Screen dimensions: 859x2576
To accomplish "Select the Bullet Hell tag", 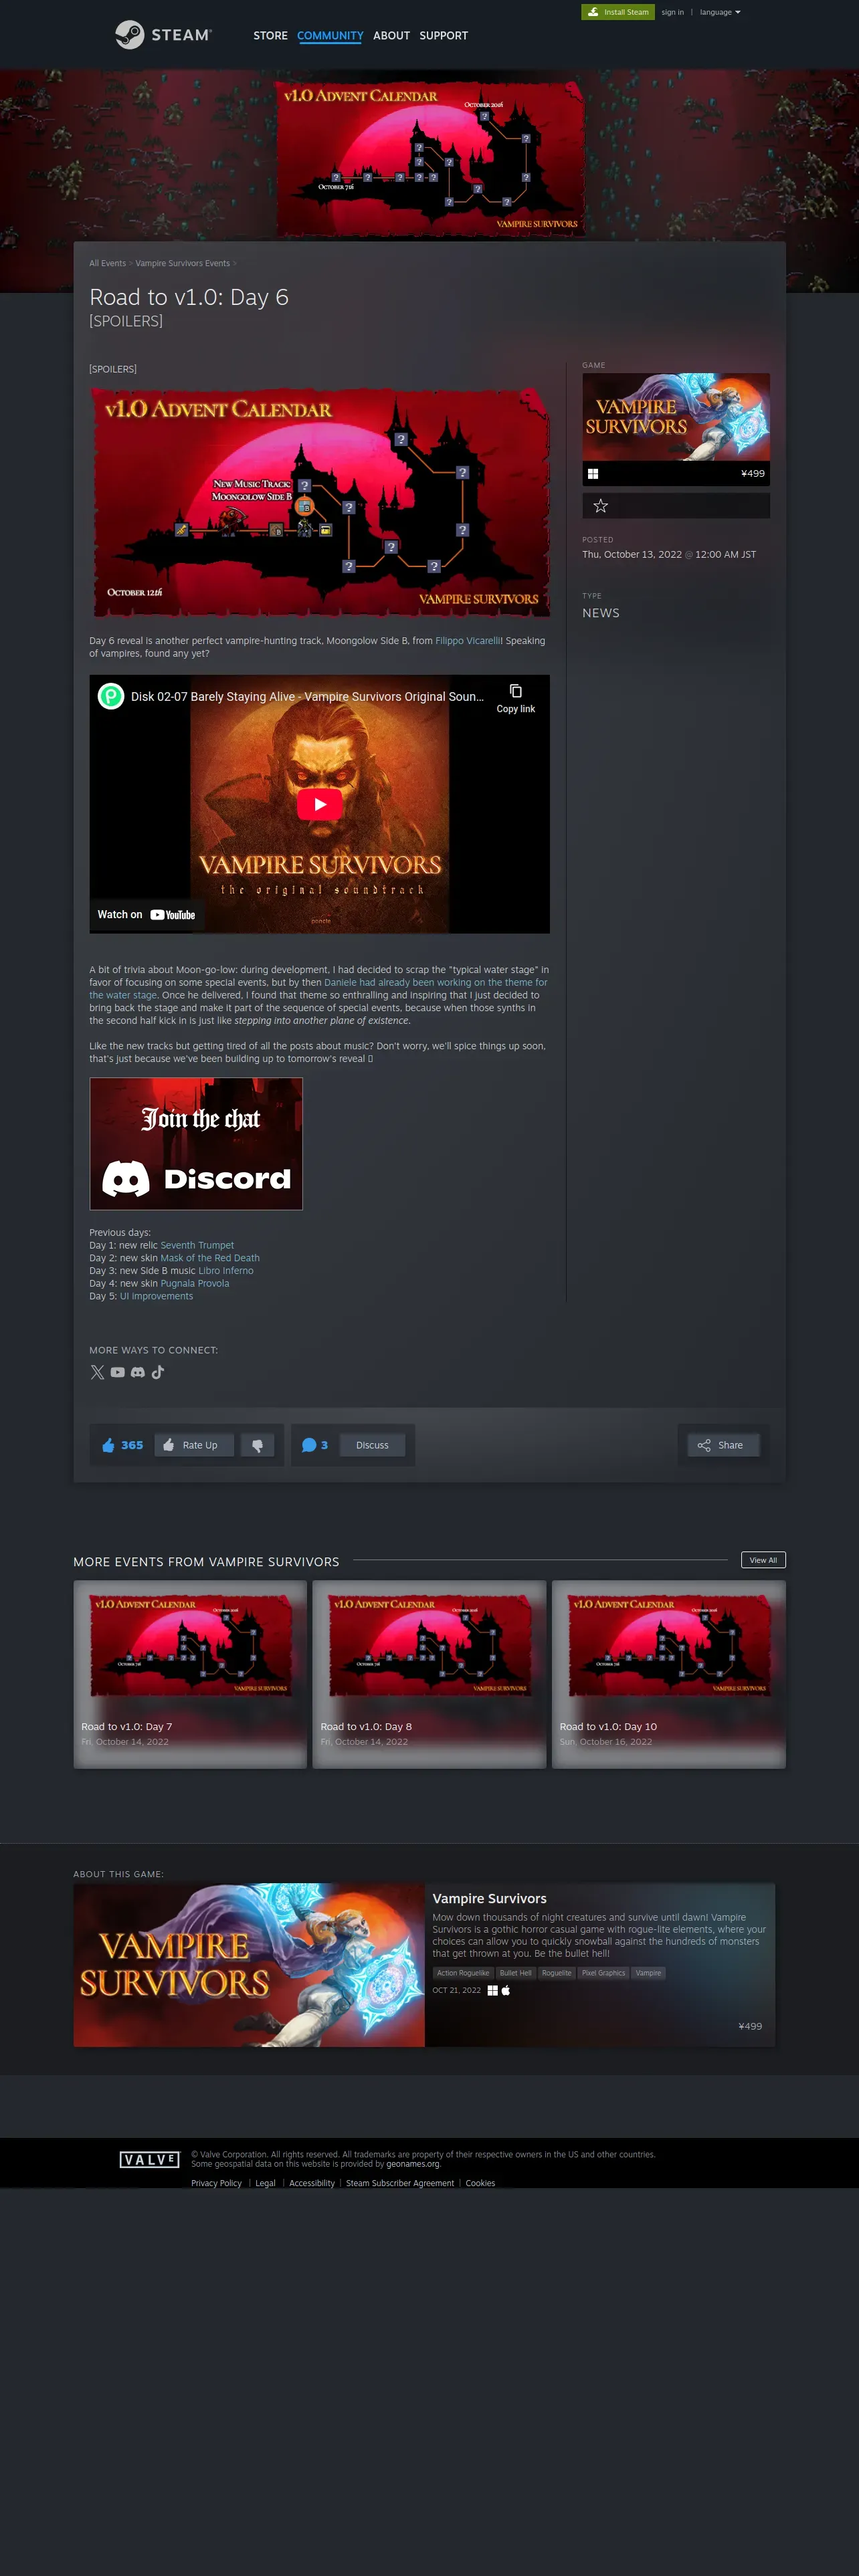I will (516, 1973).
